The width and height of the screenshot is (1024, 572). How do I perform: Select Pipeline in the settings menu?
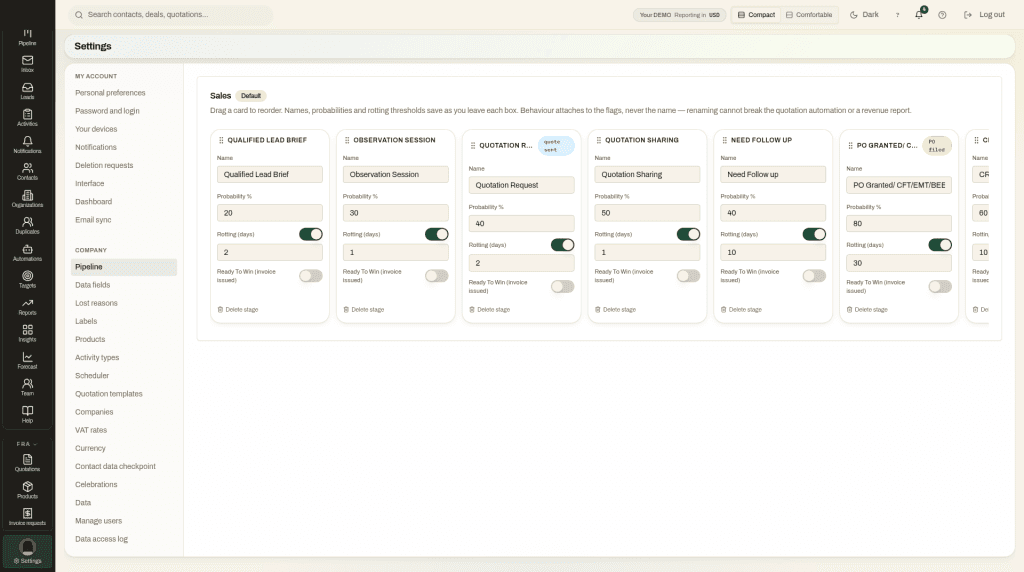(x=123, y=267)
